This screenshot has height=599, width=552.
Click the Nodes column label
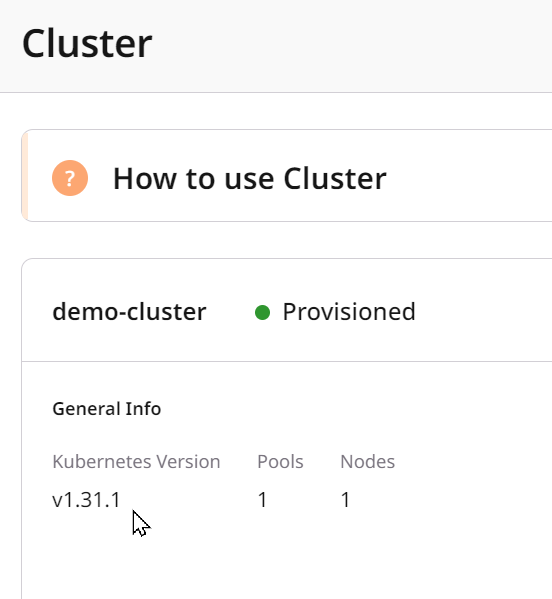coord(367,461)
